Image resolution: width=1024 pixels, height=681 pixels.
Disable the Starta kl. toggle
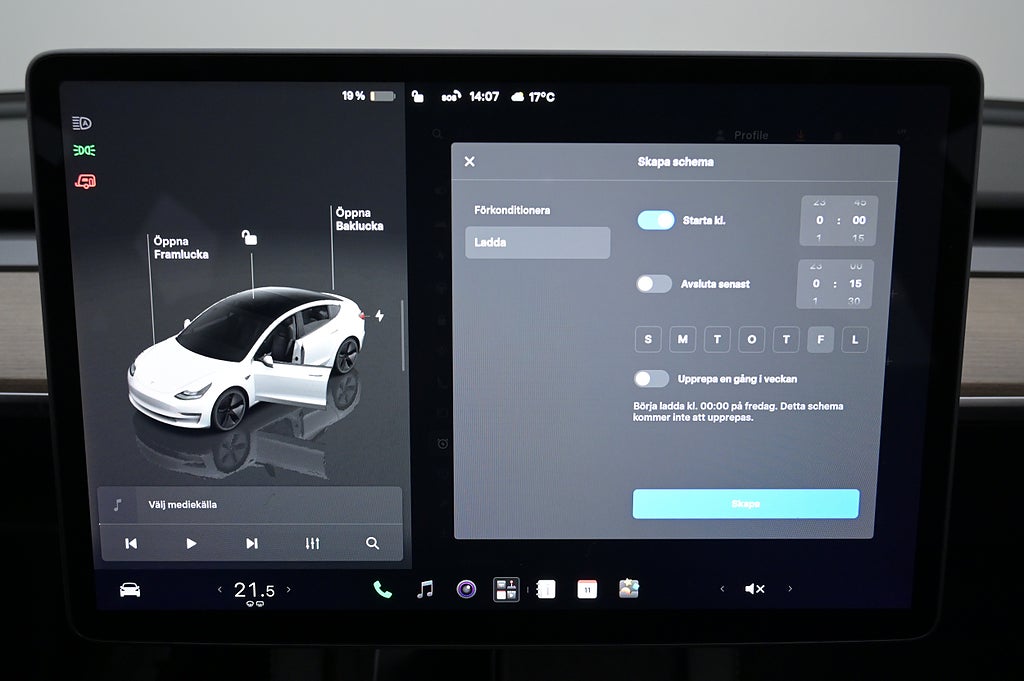(656, 220)
